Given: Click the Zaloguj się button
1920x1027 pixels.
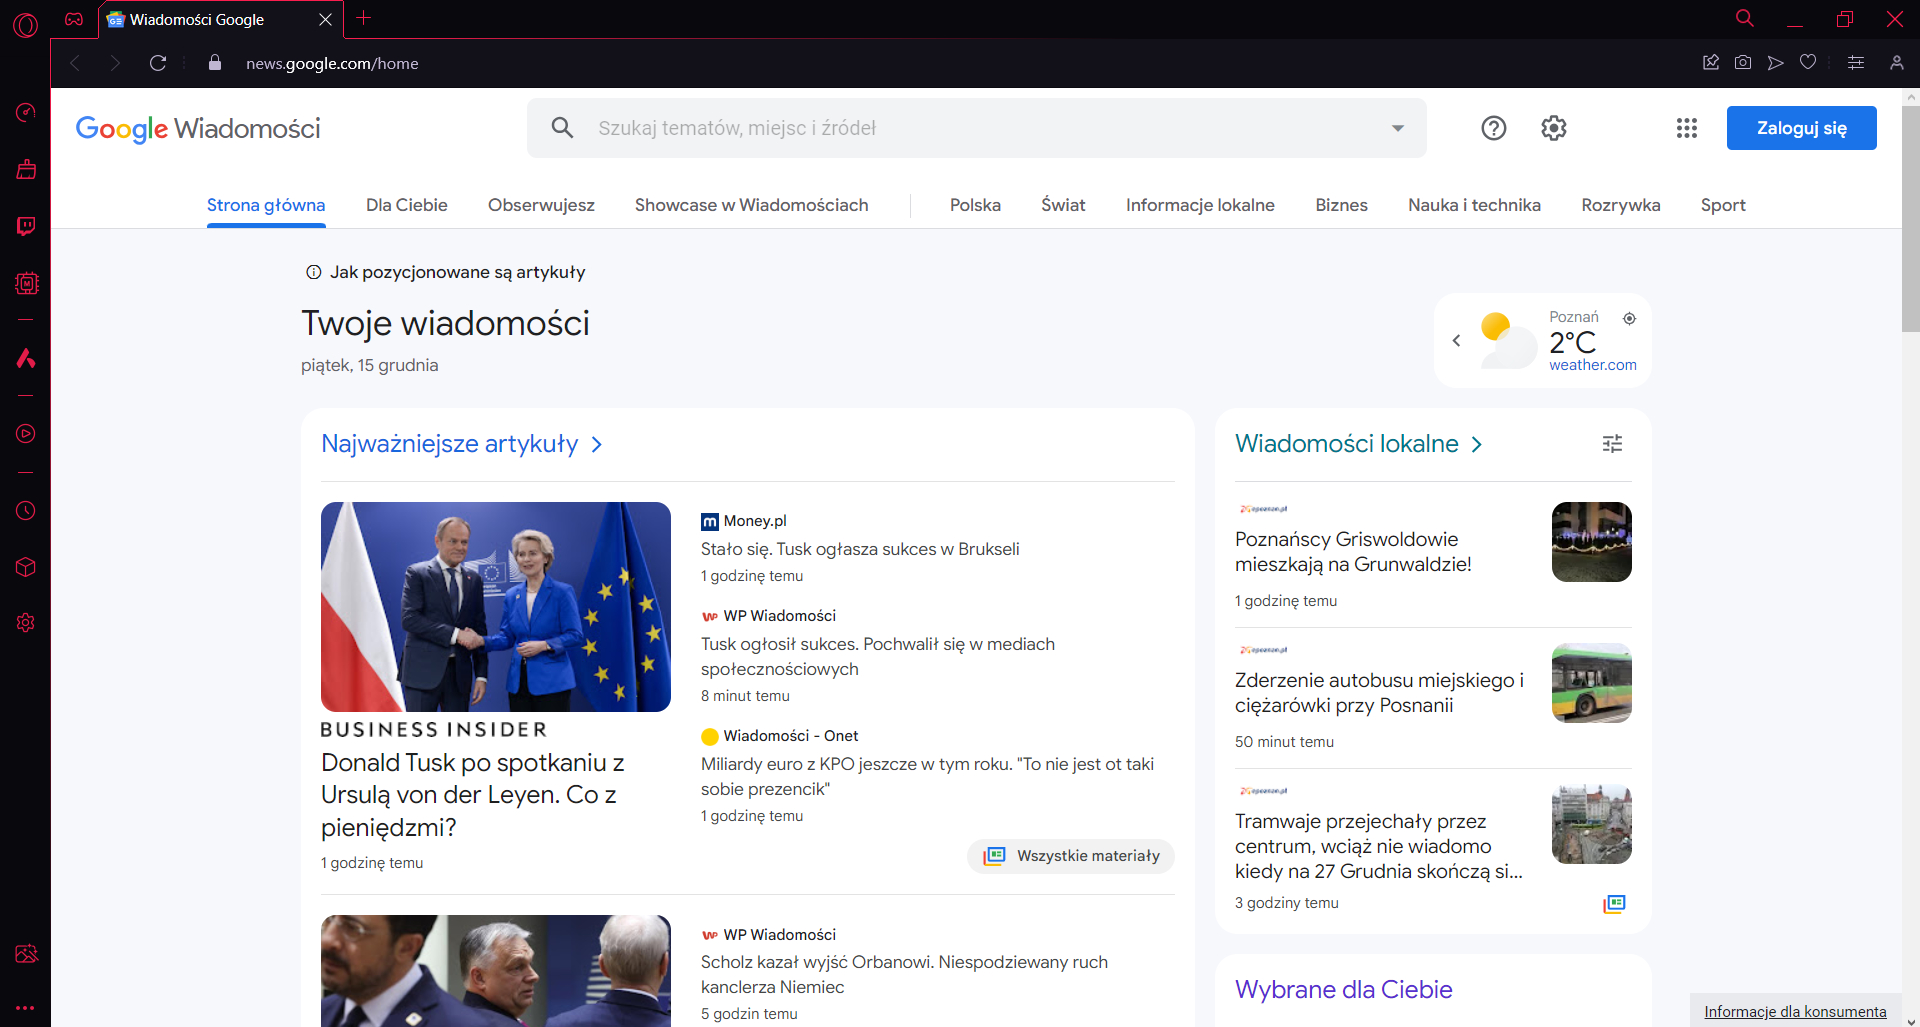Looking at the screenshot, I should [x=1801, y=128].
